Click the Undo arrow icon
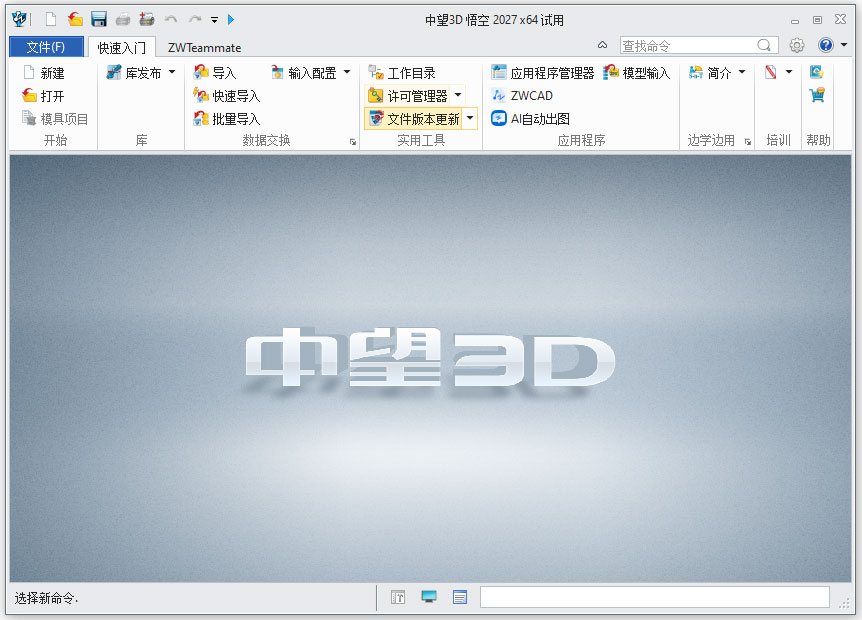 click(x=171, y=20)
